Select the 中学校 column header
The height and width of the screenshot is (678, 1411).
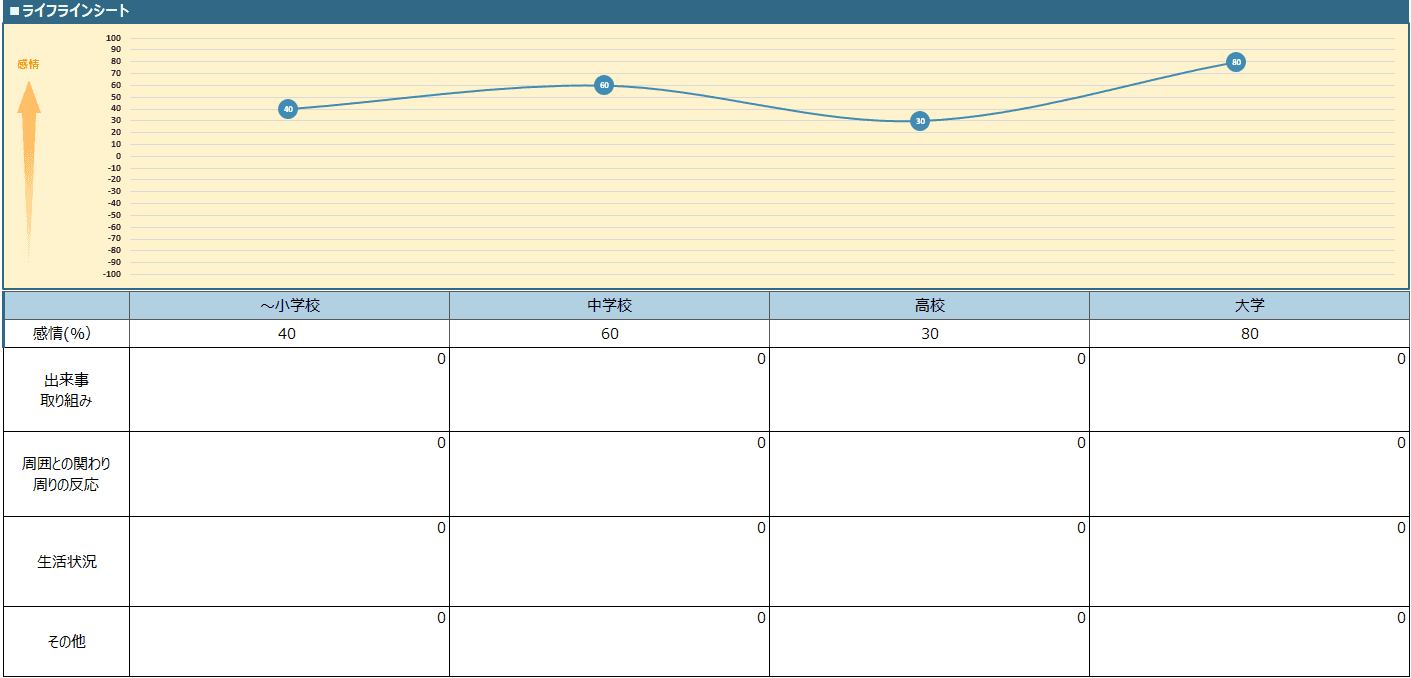(x=609, y=306)
